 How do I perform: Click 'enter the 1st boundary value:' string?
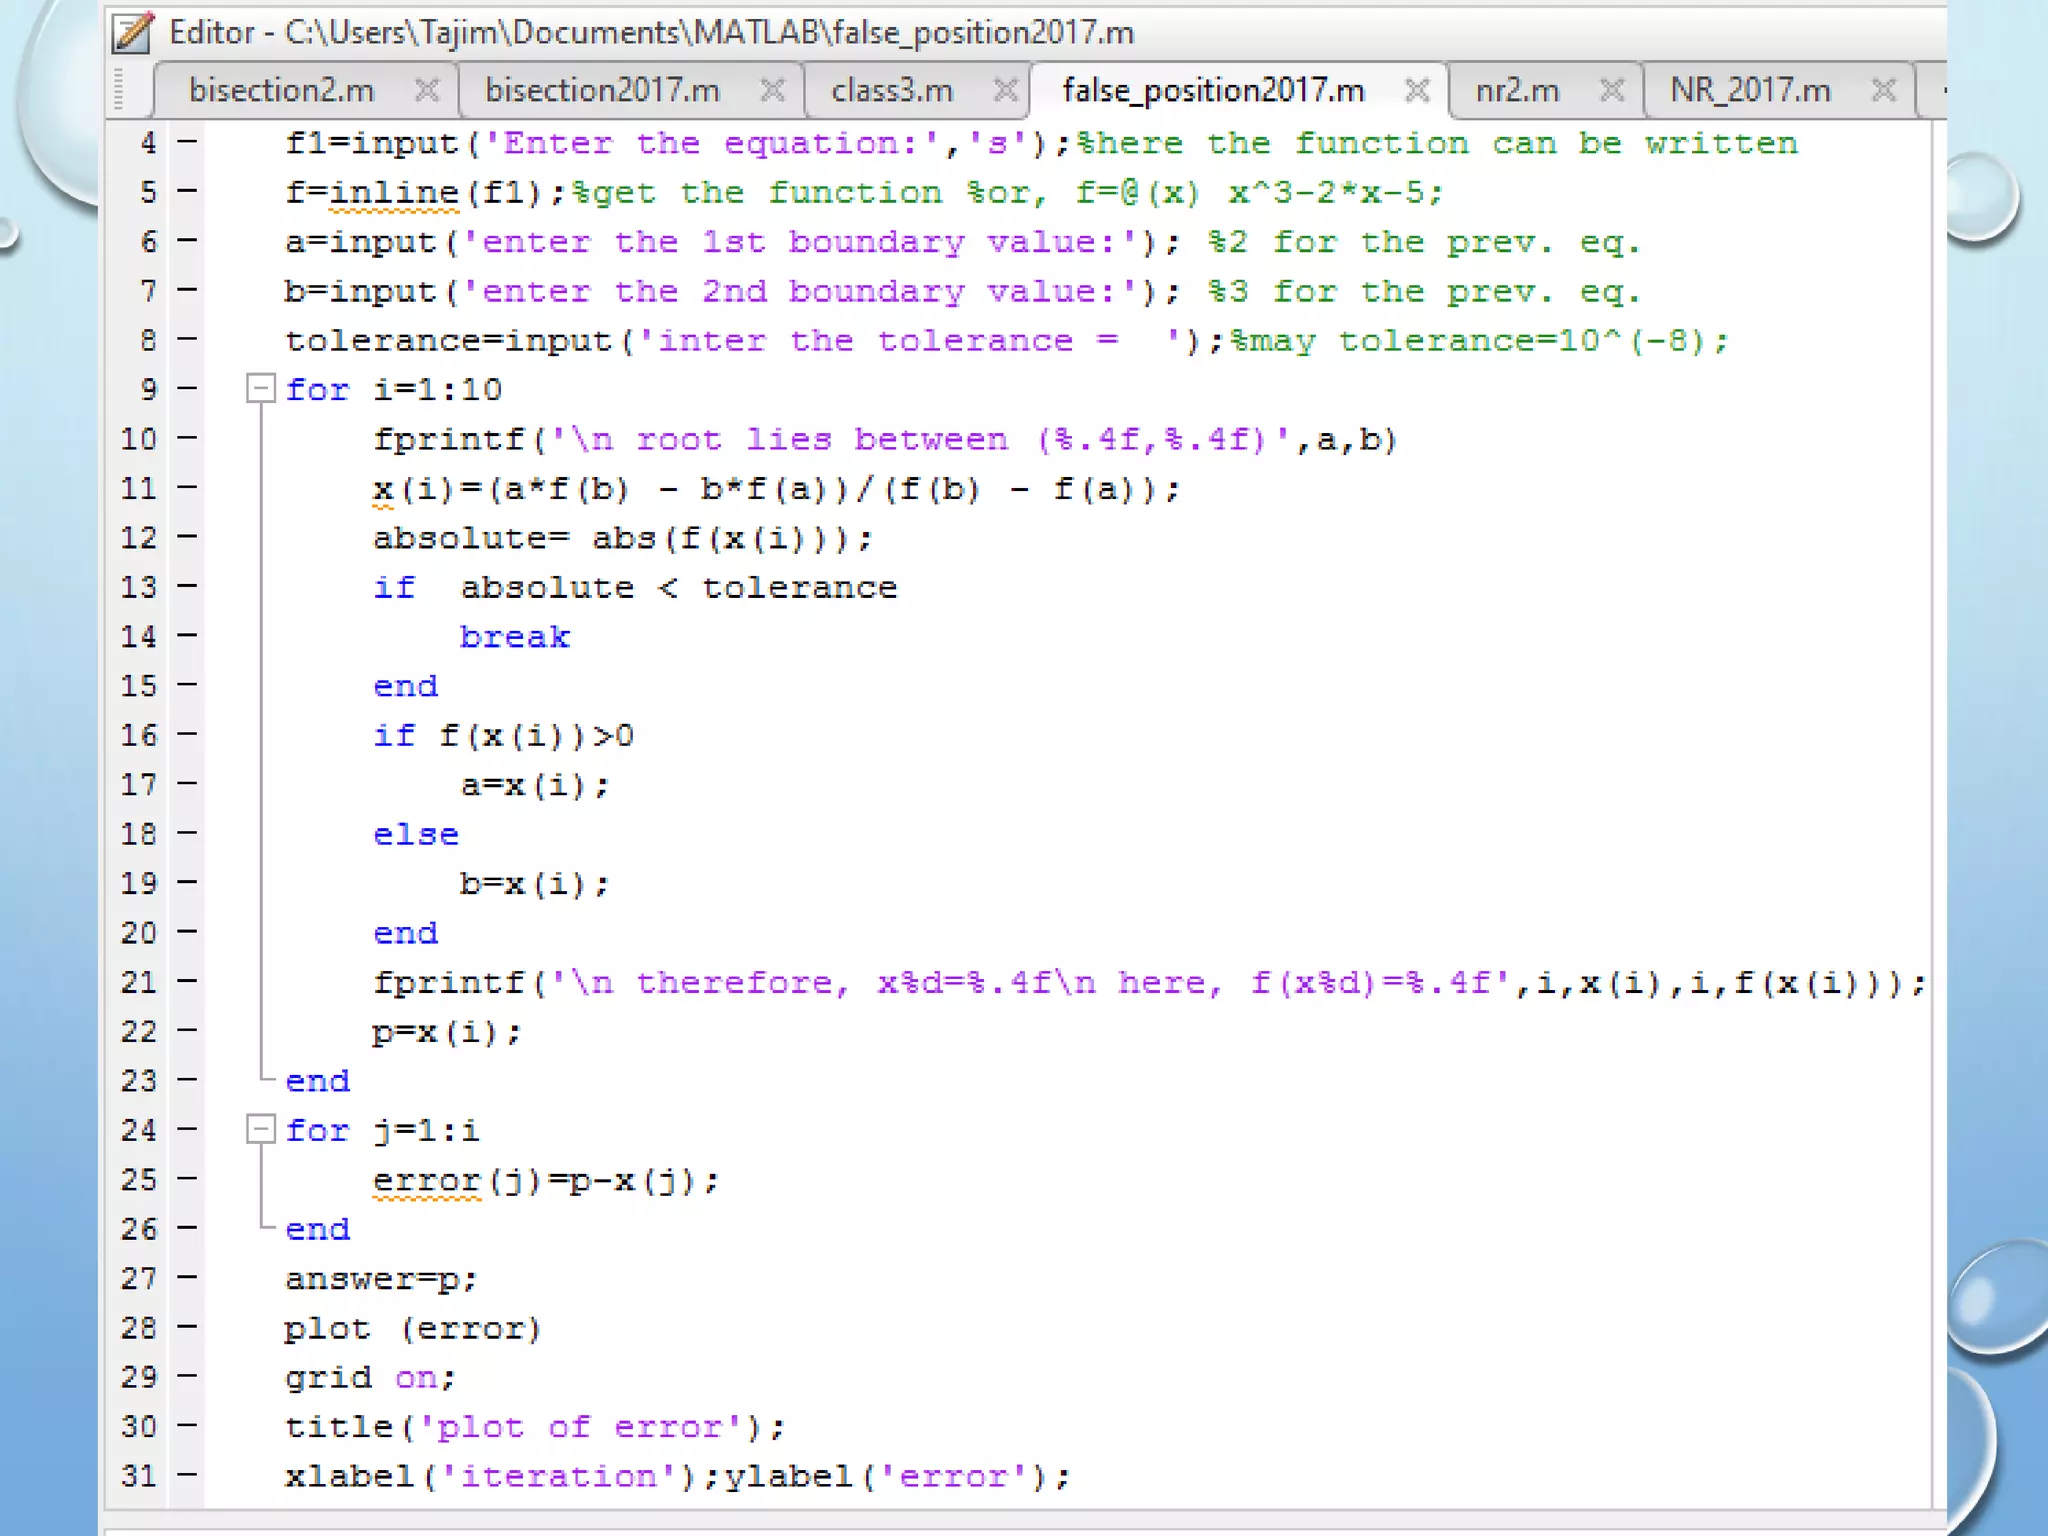(799, 242)
